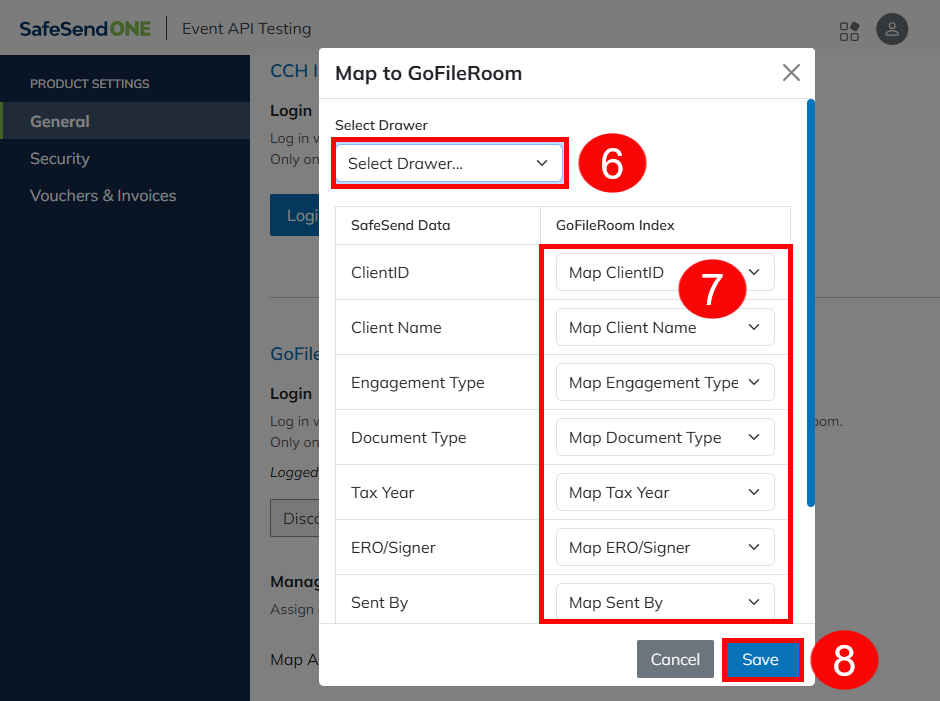Click the modal's blue scrollbar
This screenshot has width=940, height=701.
tap(809, 300)
